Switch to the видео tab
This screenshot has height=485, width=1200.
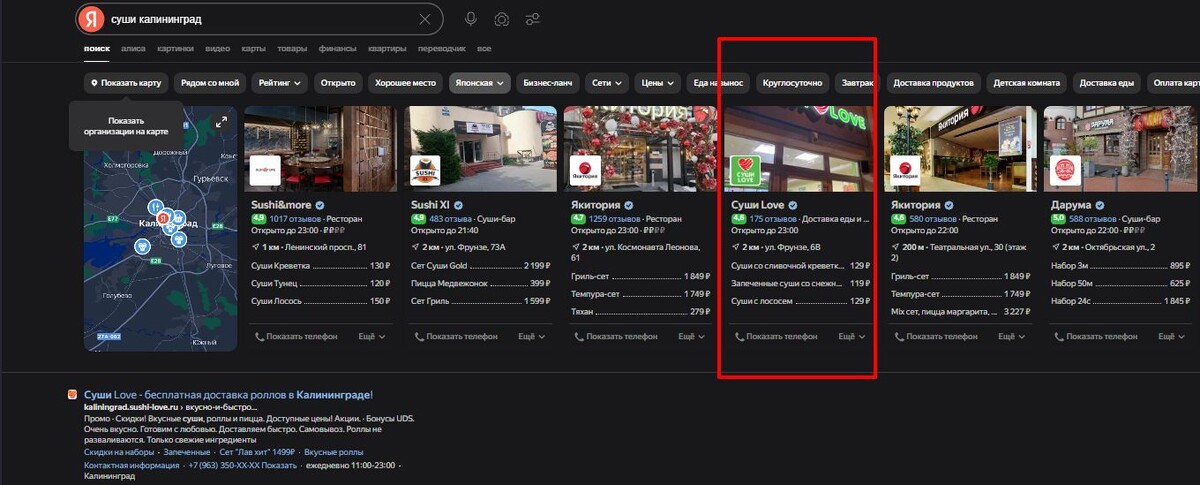point(217,48)
